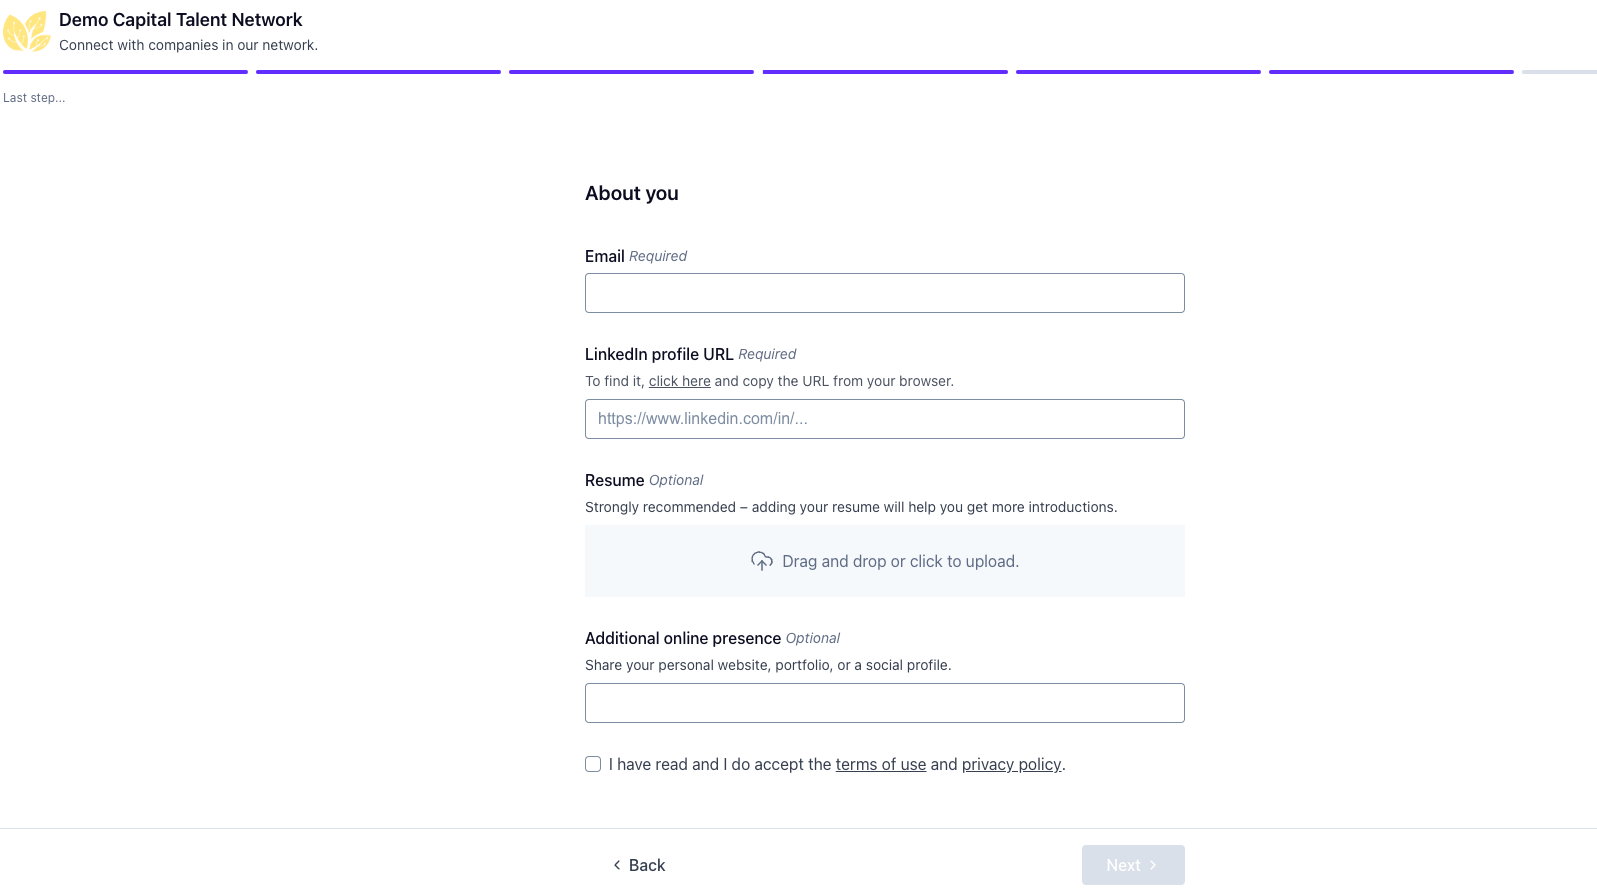Click the Demo Capital Talent Network title
Viewport: 1597px width, 895px height.
pos(181,20)
